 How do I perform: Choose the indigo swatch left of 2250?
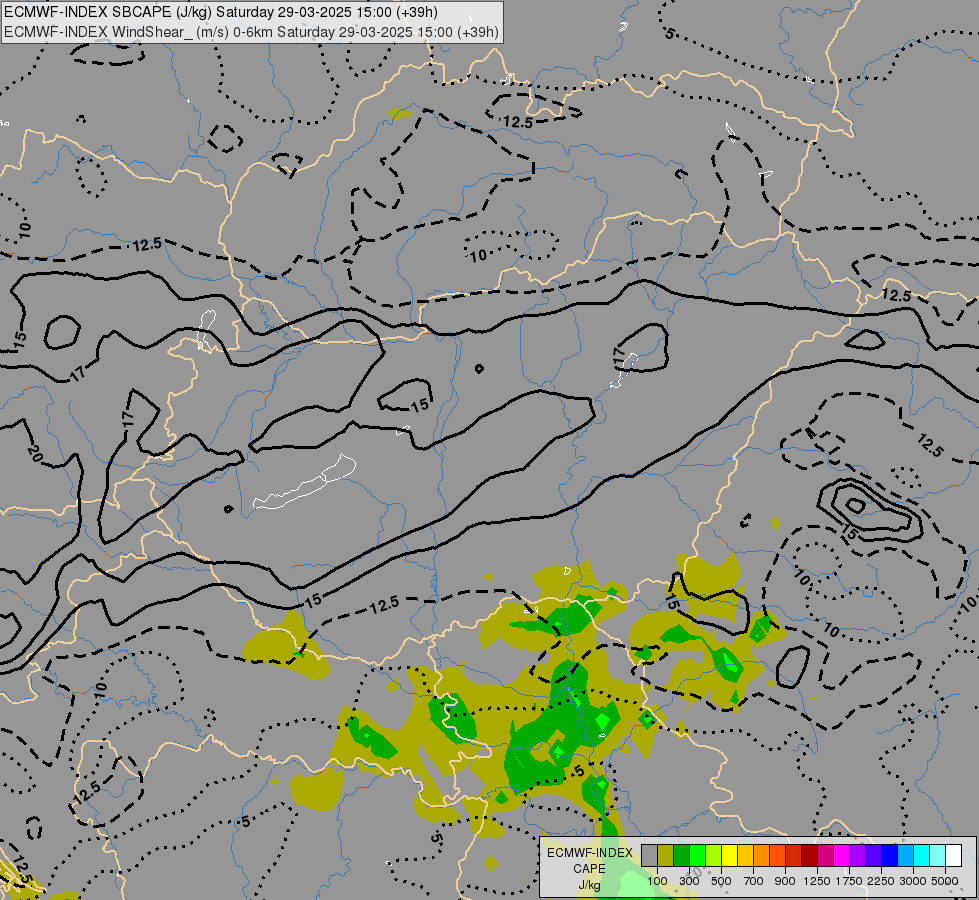coord(873,855)
